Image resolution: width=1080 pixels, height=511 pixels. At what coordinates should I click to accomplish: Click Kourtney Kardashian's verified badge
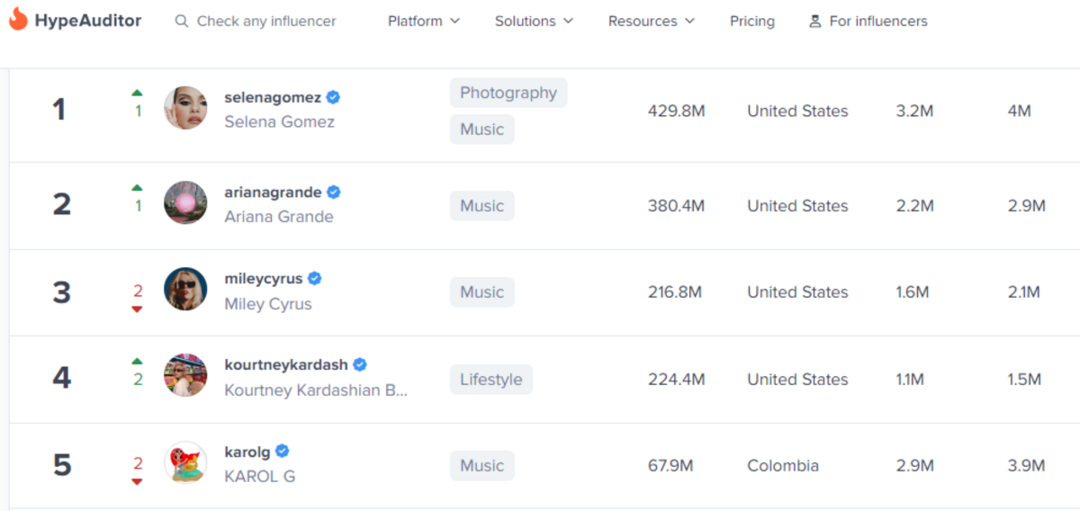point(360,365)
